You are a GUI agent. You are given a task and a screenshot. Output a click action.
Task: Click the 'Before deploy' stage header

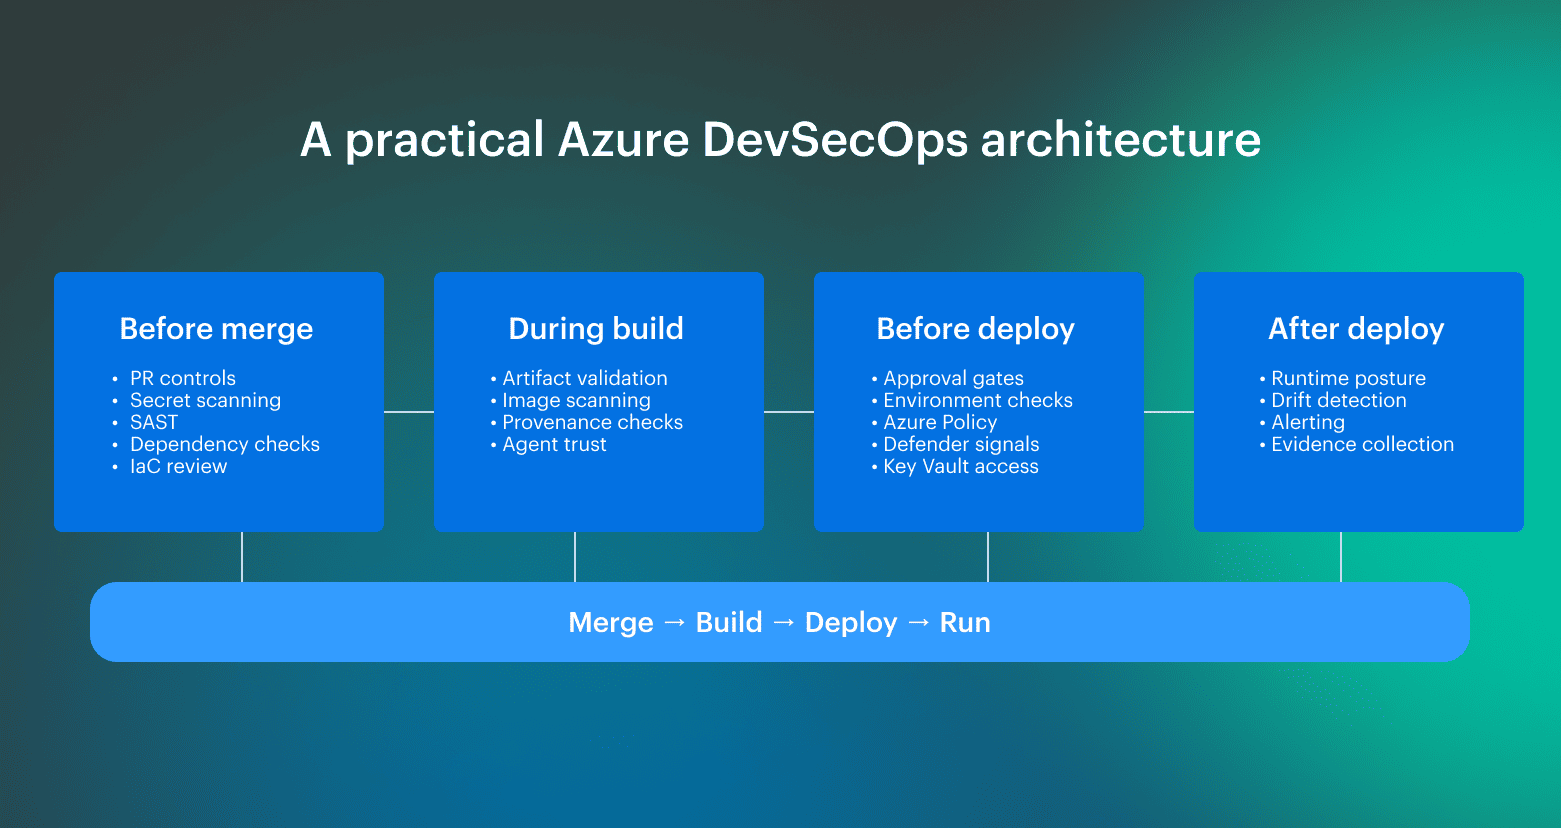[976, 328]
